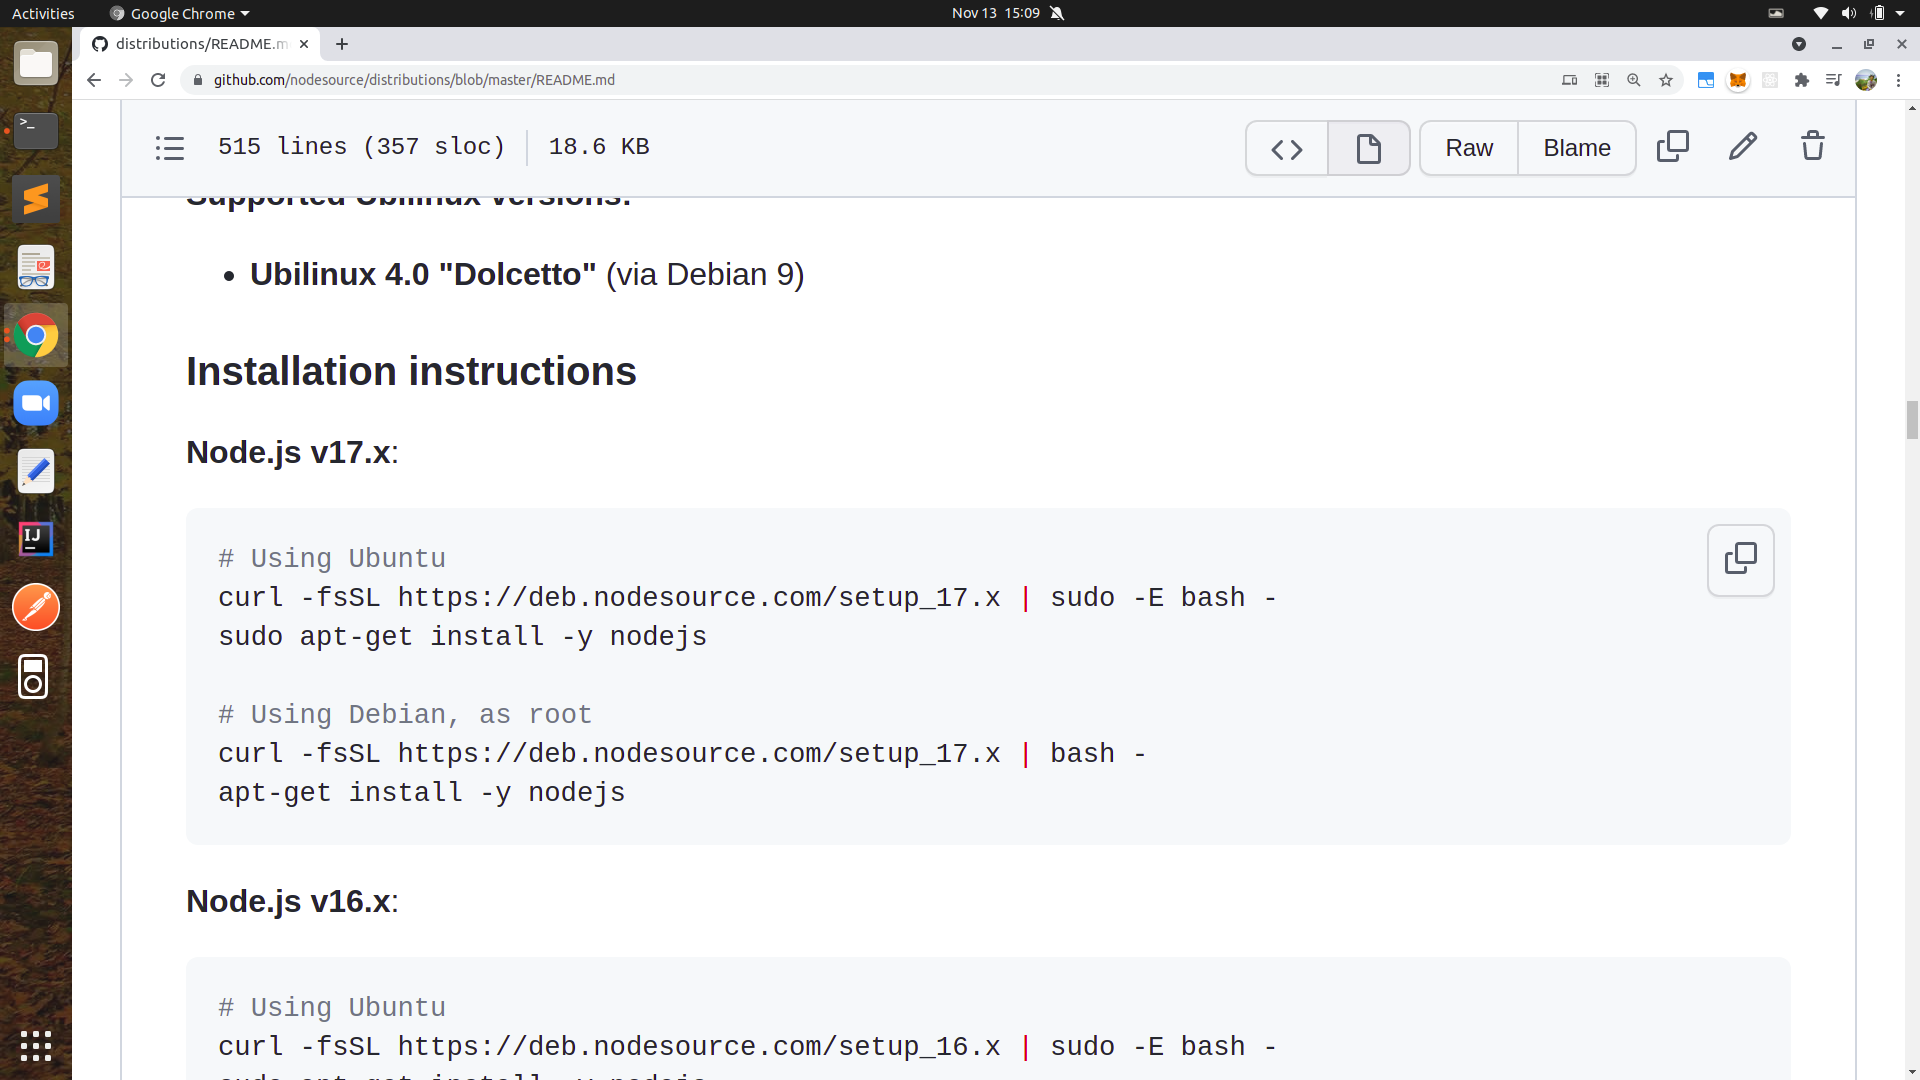The image size is (1920, 1080).
Task: Copy the Node.js v17.x code block
Action: [1740, 559]
